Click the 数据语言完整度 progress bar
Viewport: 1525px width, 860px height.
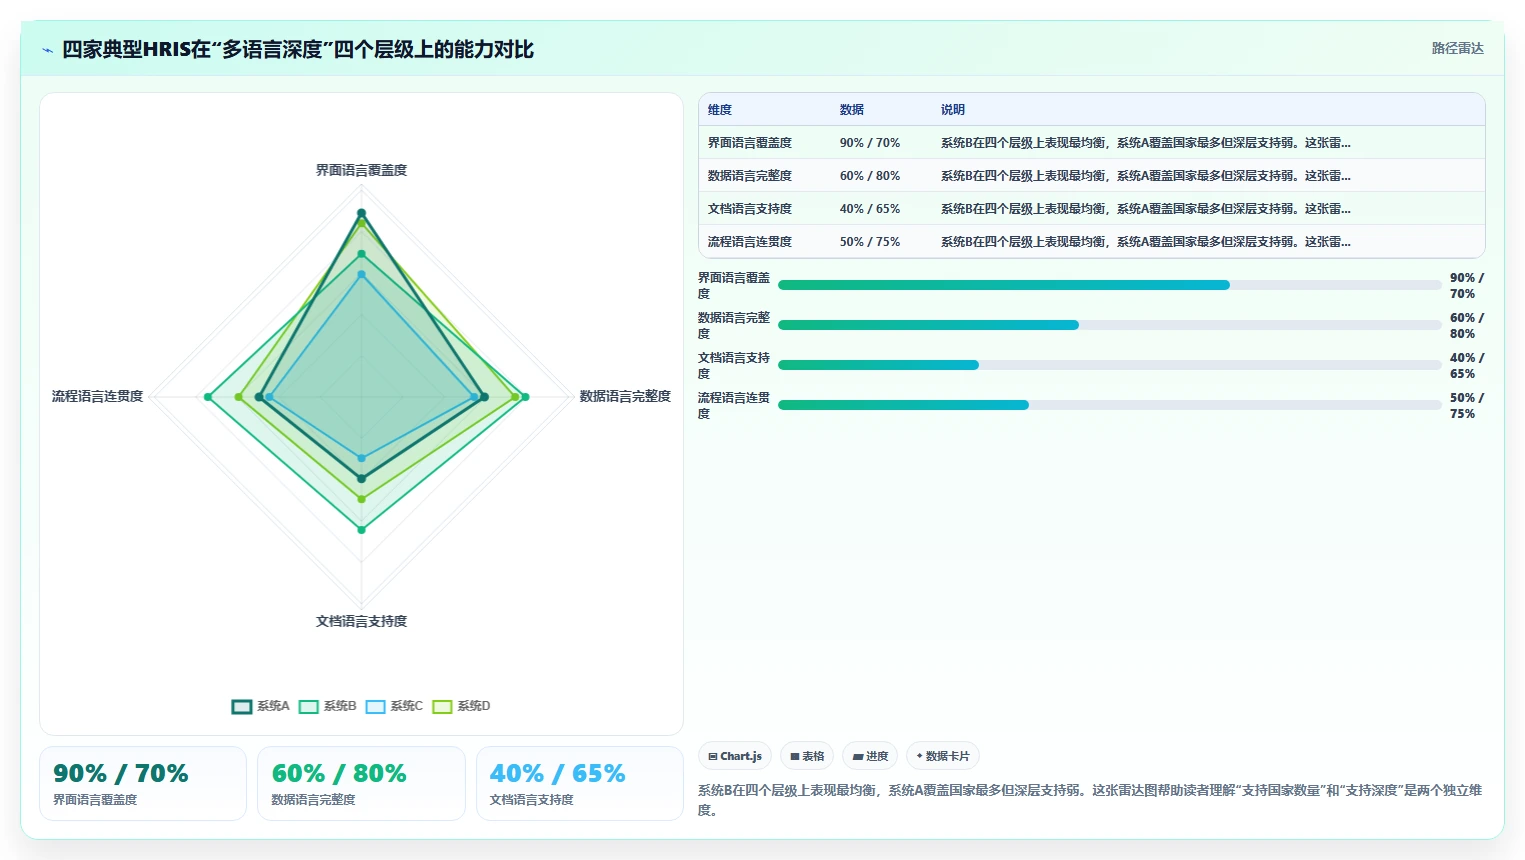(x=1110, y=325)
